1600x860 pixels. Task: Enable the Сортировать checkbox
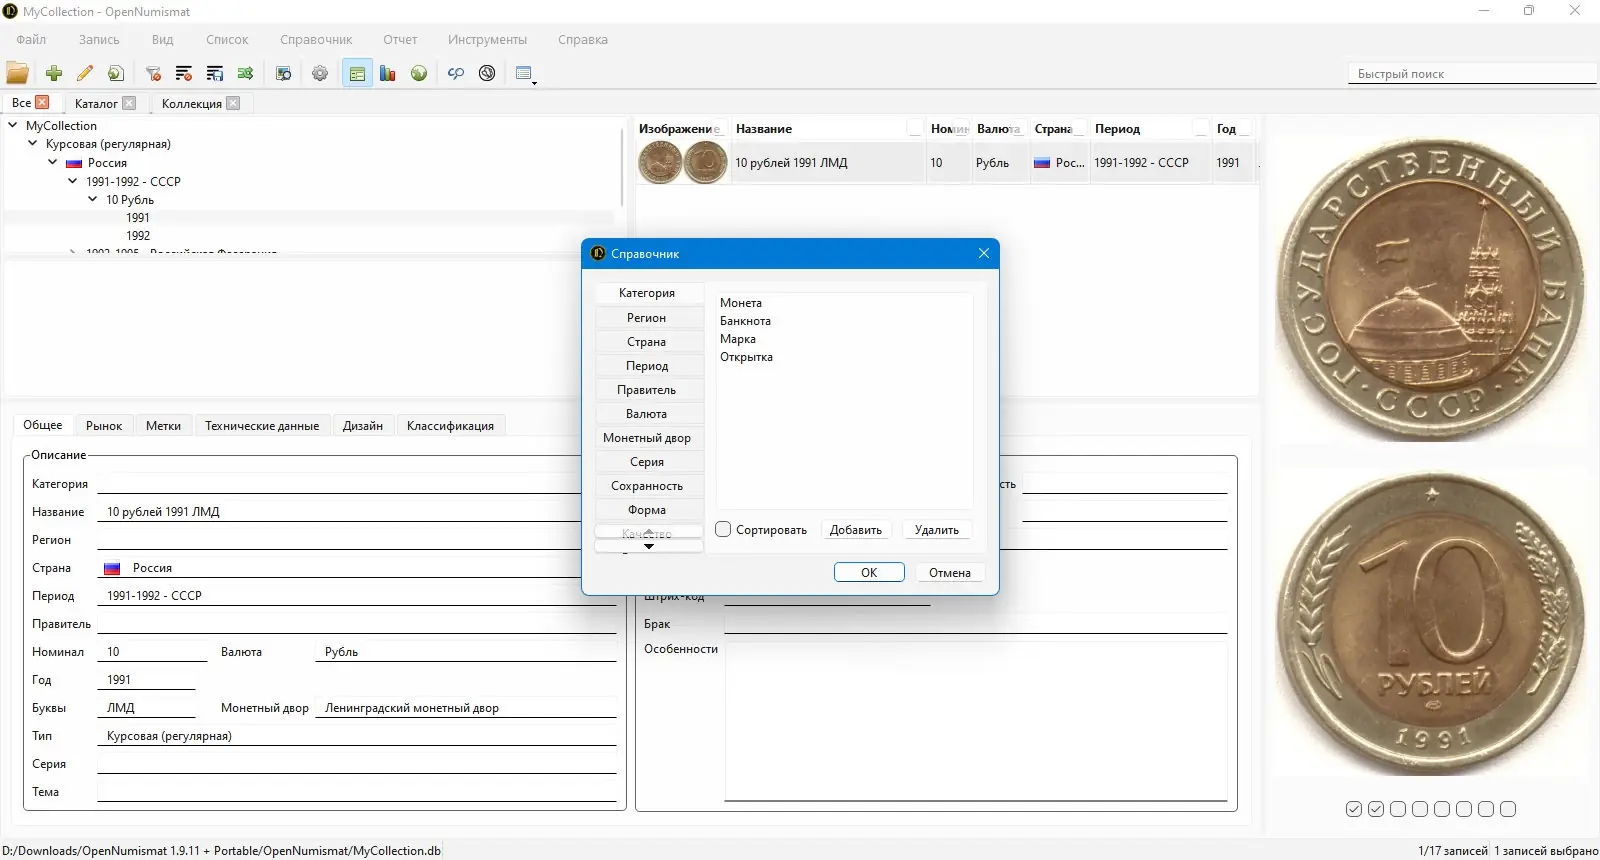(x=724, y=530)
